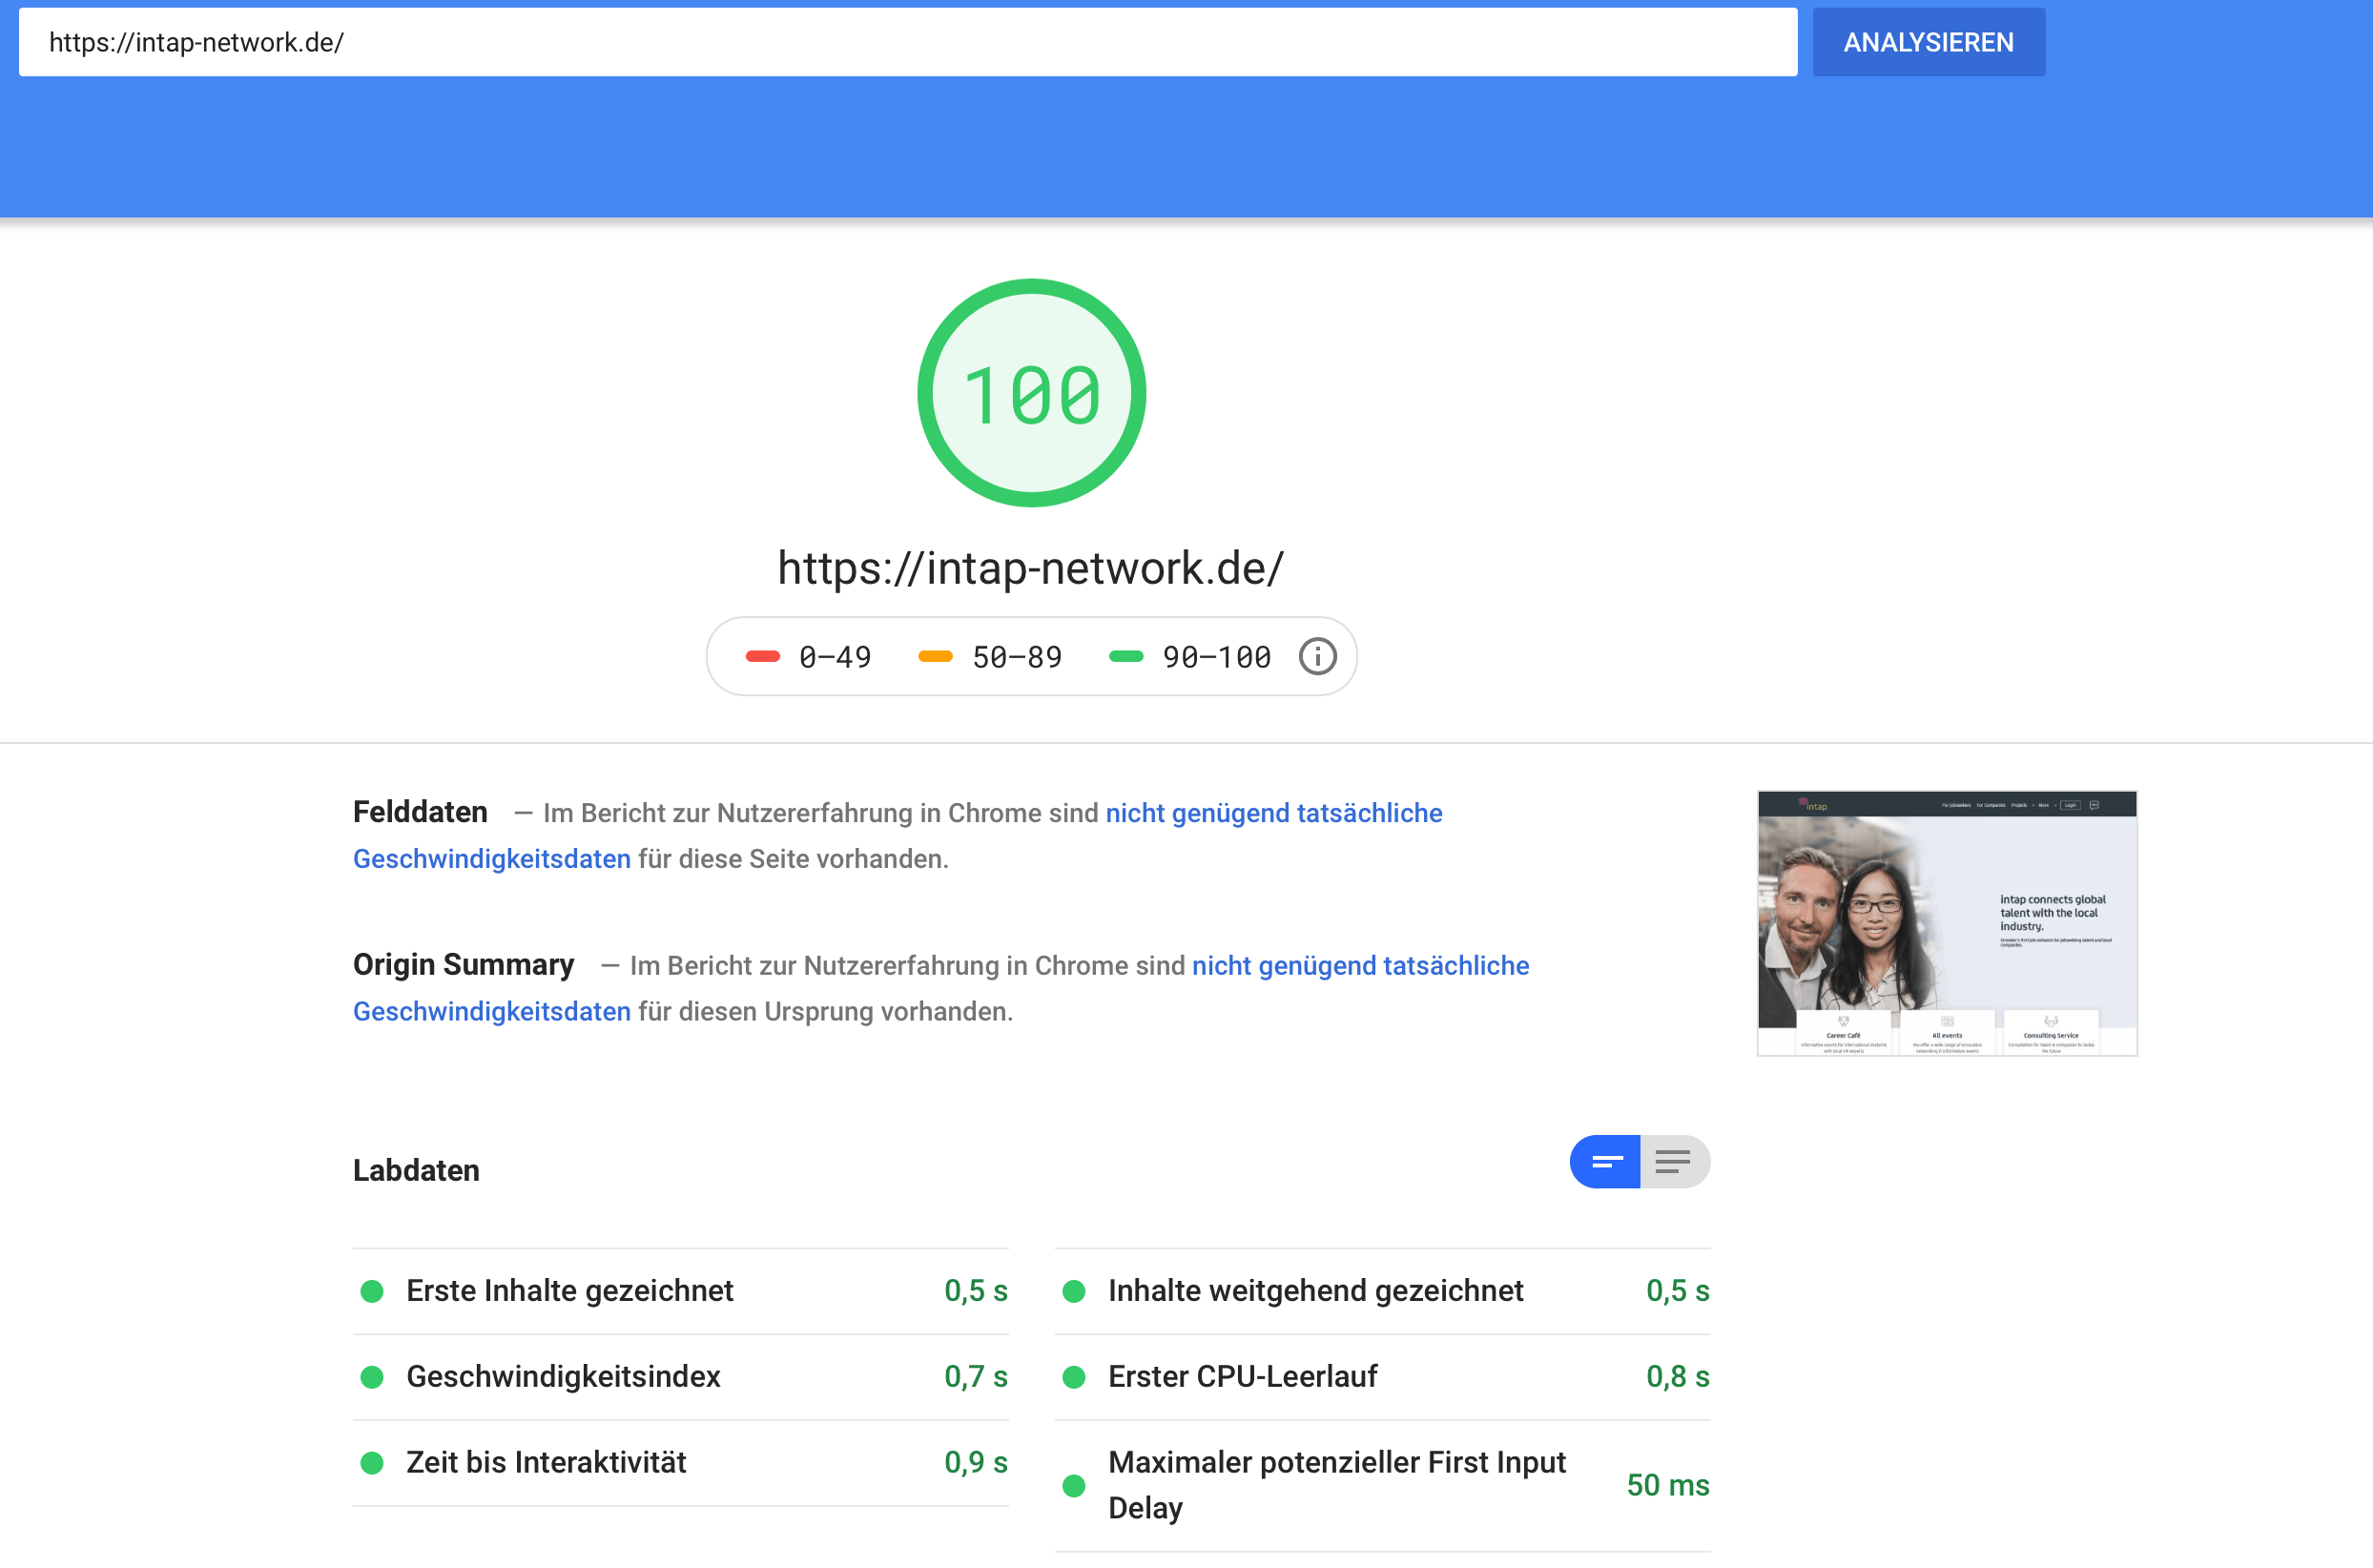Click inside the URL input field

[x=900, y=41]
